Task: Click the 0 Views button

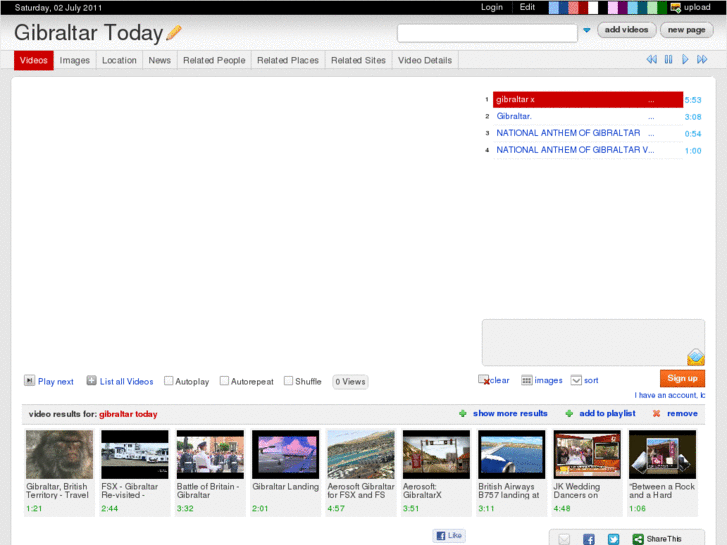Action: (350, 382)
